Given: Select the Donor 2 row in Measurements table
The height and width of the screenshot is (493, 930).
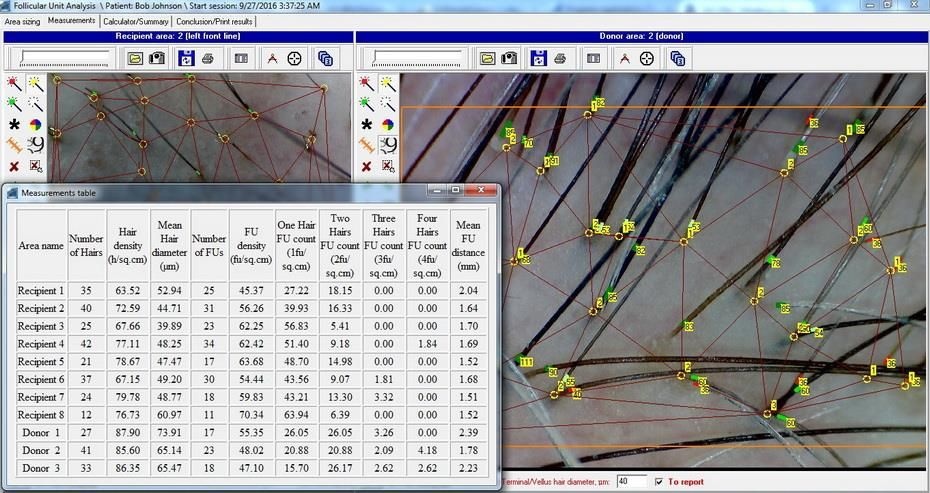Looking at the screenshot, I should coord(40,451).
